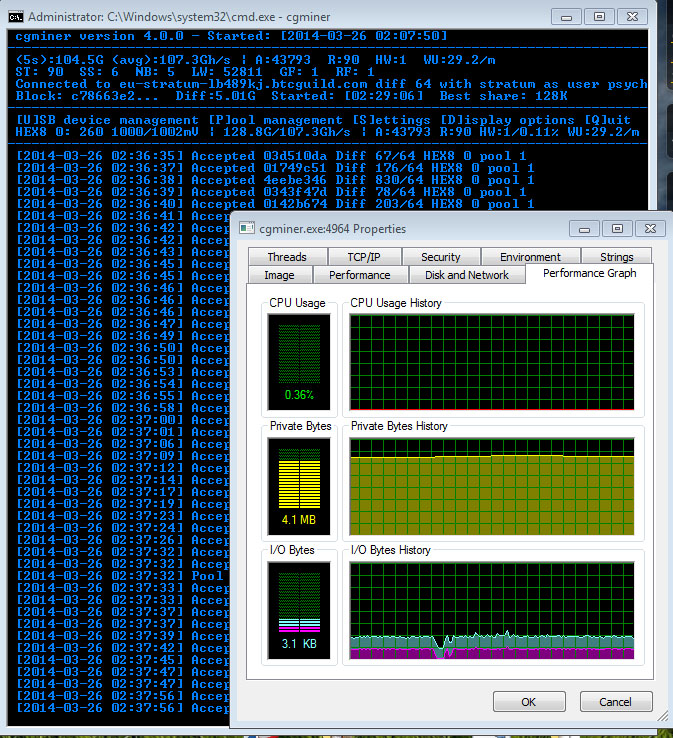Click the Accepted 4eebe346 log line
Image resolution: width=673 pixels, height=738 pixels.
[x=275, y=180]
